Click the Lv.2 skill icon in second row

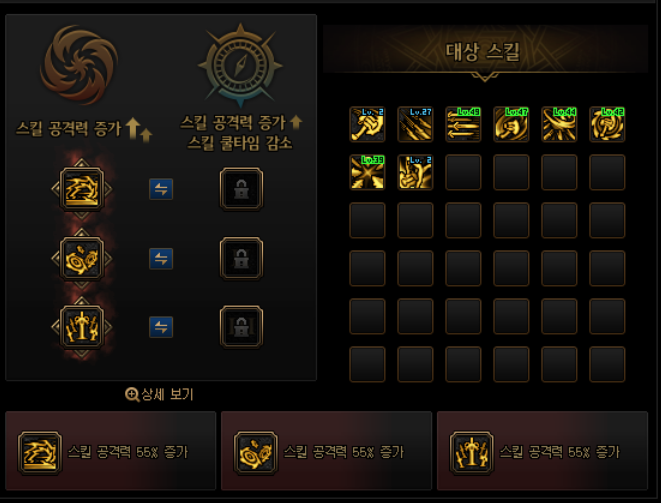point(415,172)
